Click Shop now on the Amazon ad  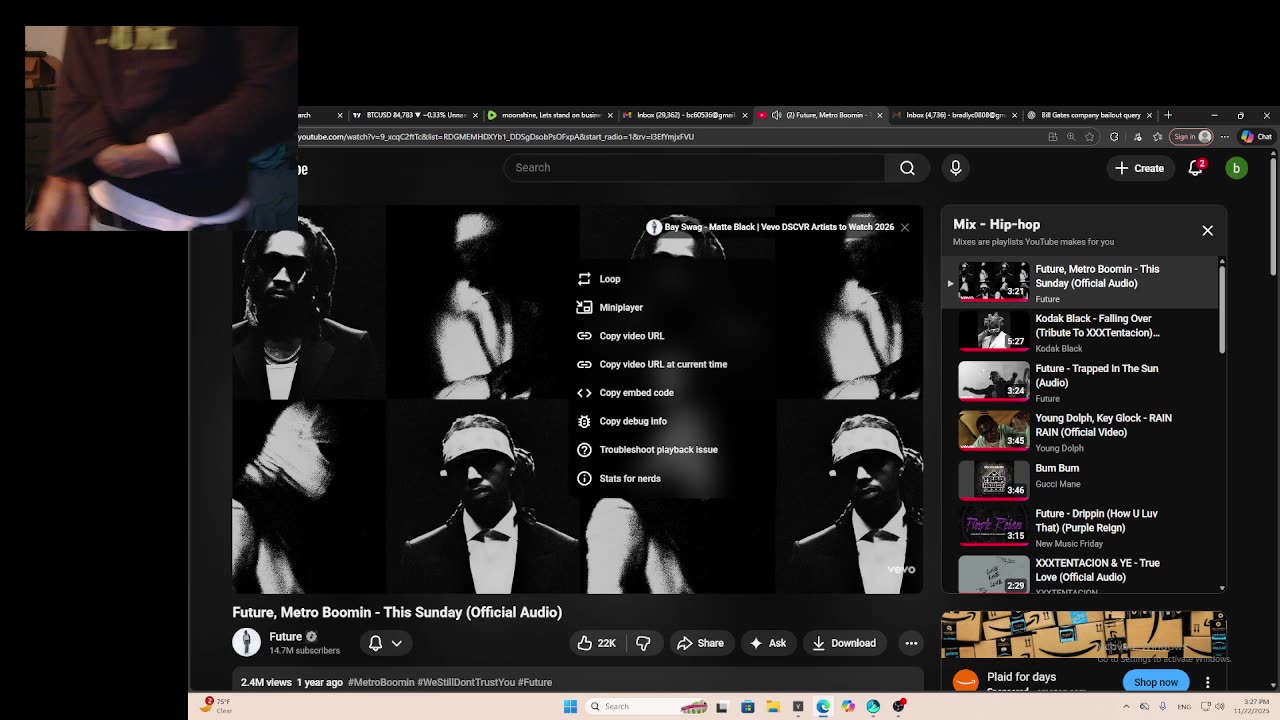[1155, 682]
